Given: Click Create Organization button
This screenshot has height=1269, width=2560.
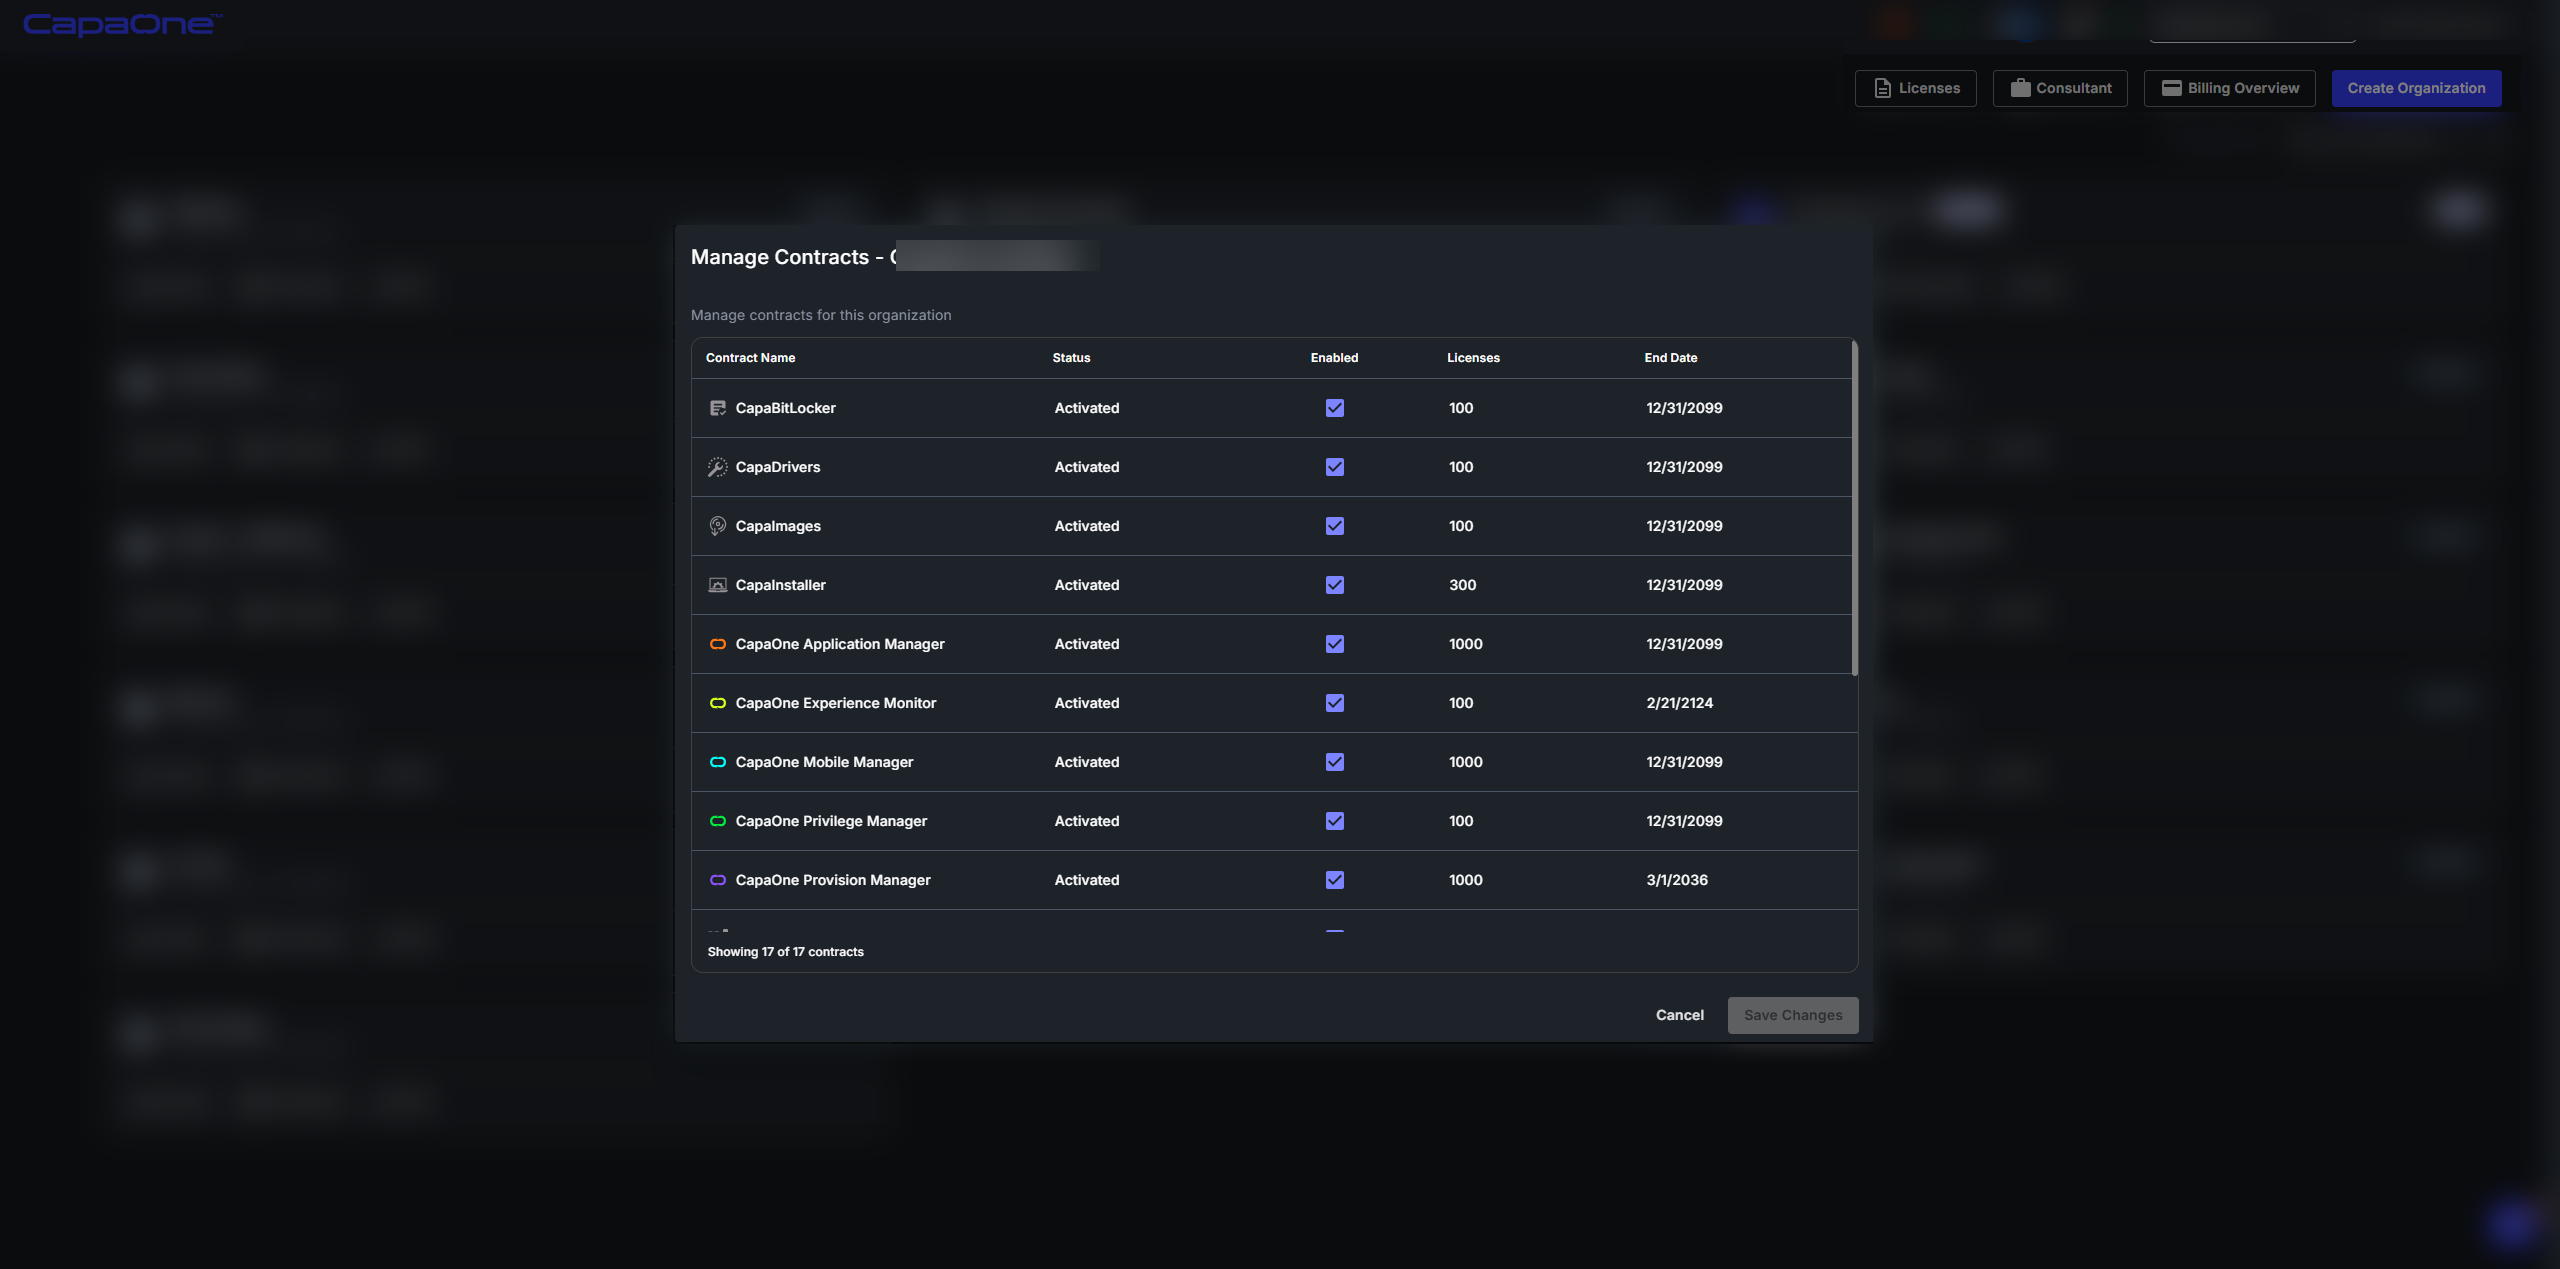Looking at the screenshot, I should click(2416, 88).
